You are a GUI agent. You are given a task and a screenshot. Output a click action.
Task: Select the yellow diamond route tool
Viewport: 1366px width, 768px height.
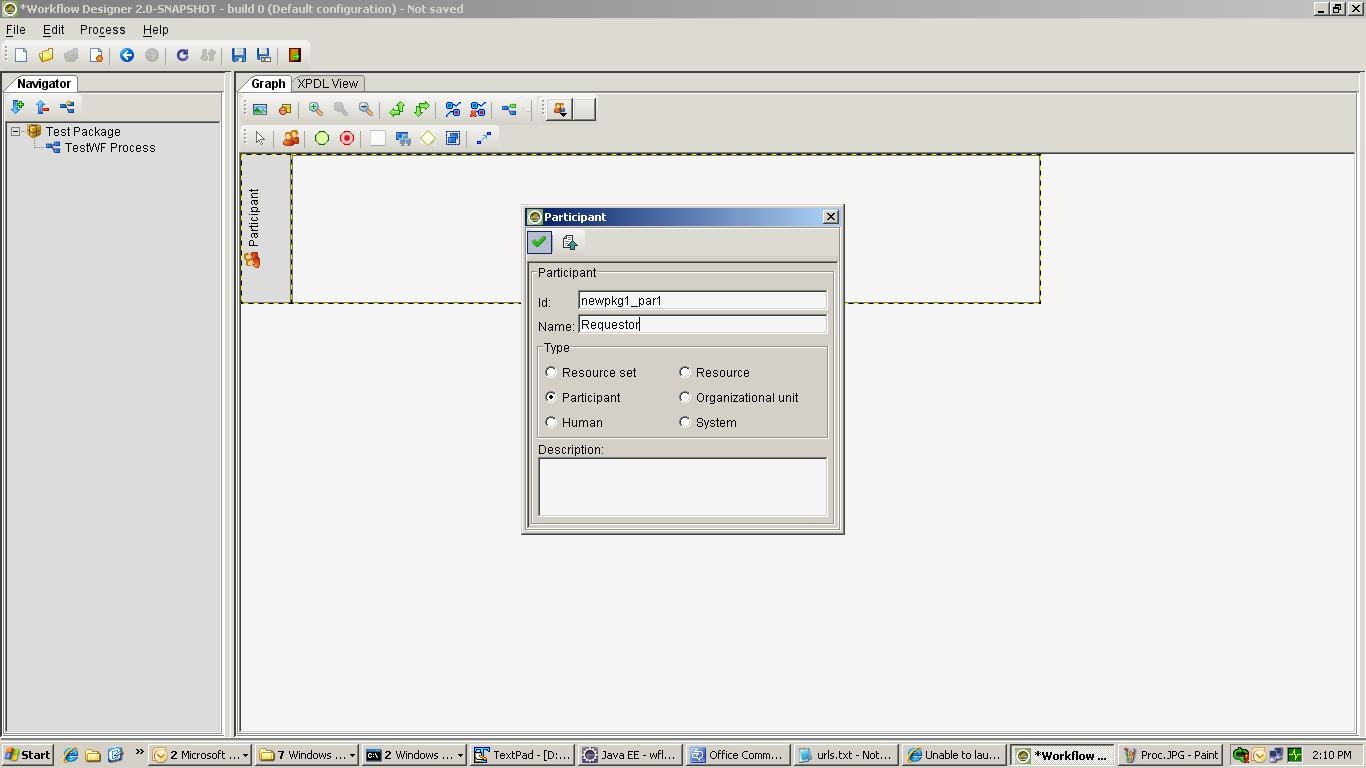428,139
